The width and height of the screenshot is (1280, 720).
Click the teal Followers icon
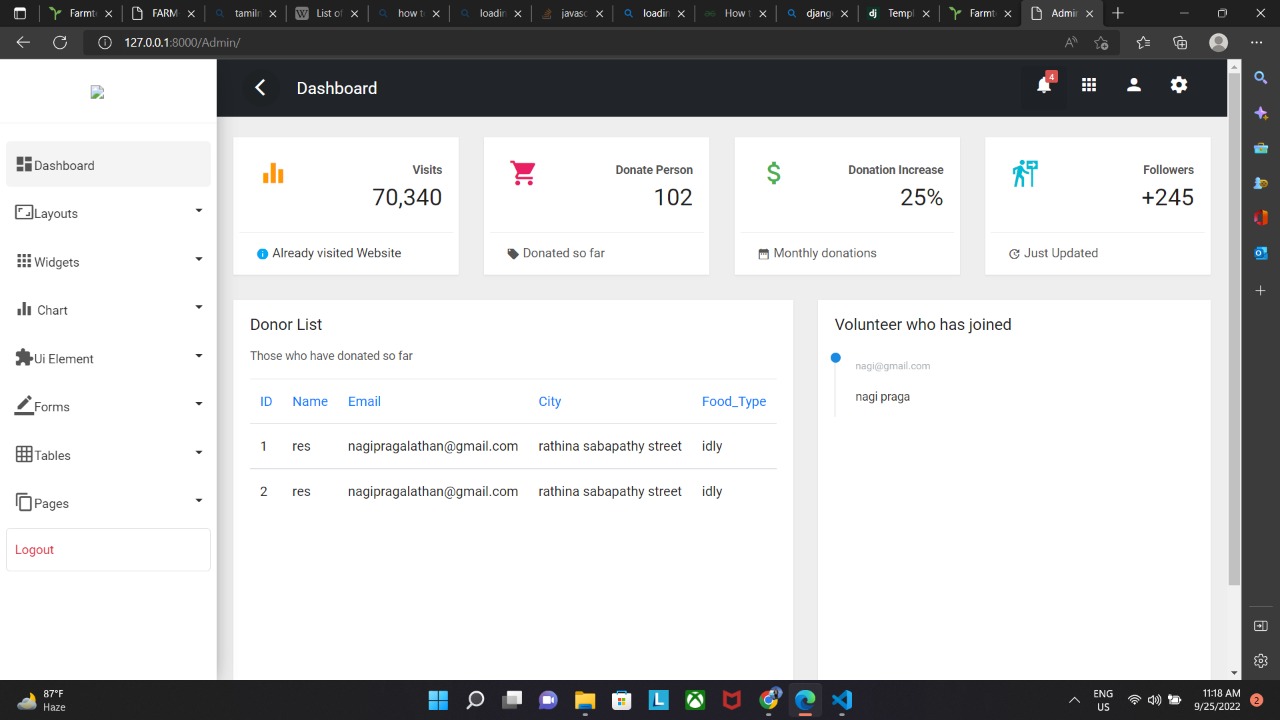click(1024, 173)
